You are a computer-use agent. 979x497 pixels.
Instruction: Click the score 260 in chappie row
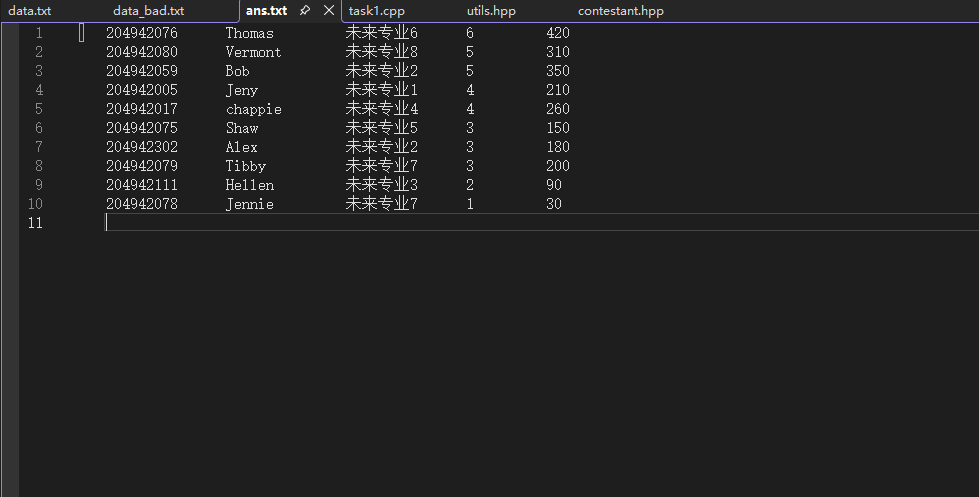[558, 109]
